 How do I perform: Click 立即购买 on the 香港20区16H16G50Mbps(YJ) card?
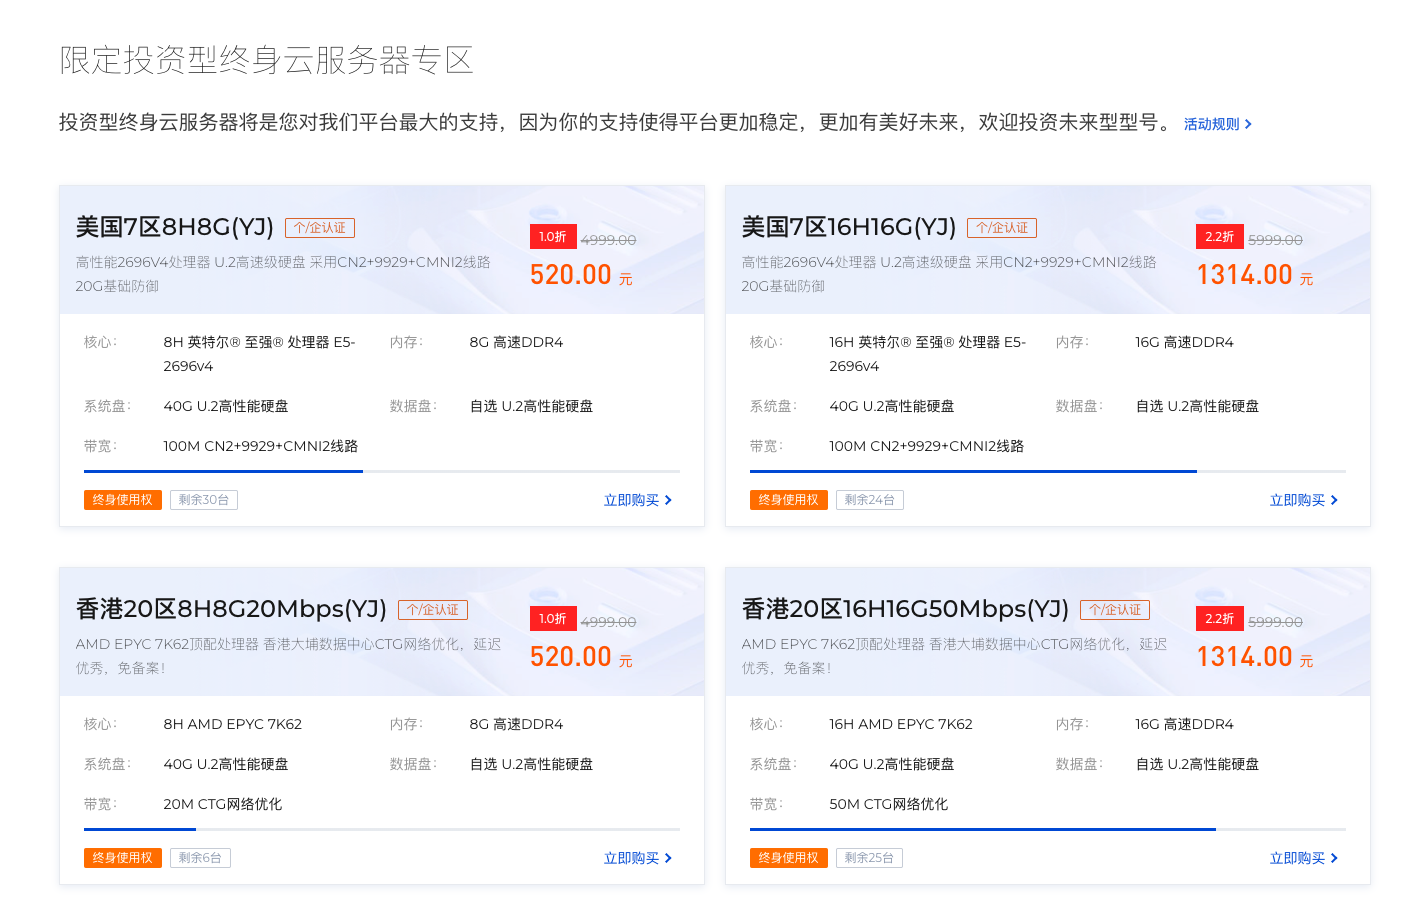1304,858
